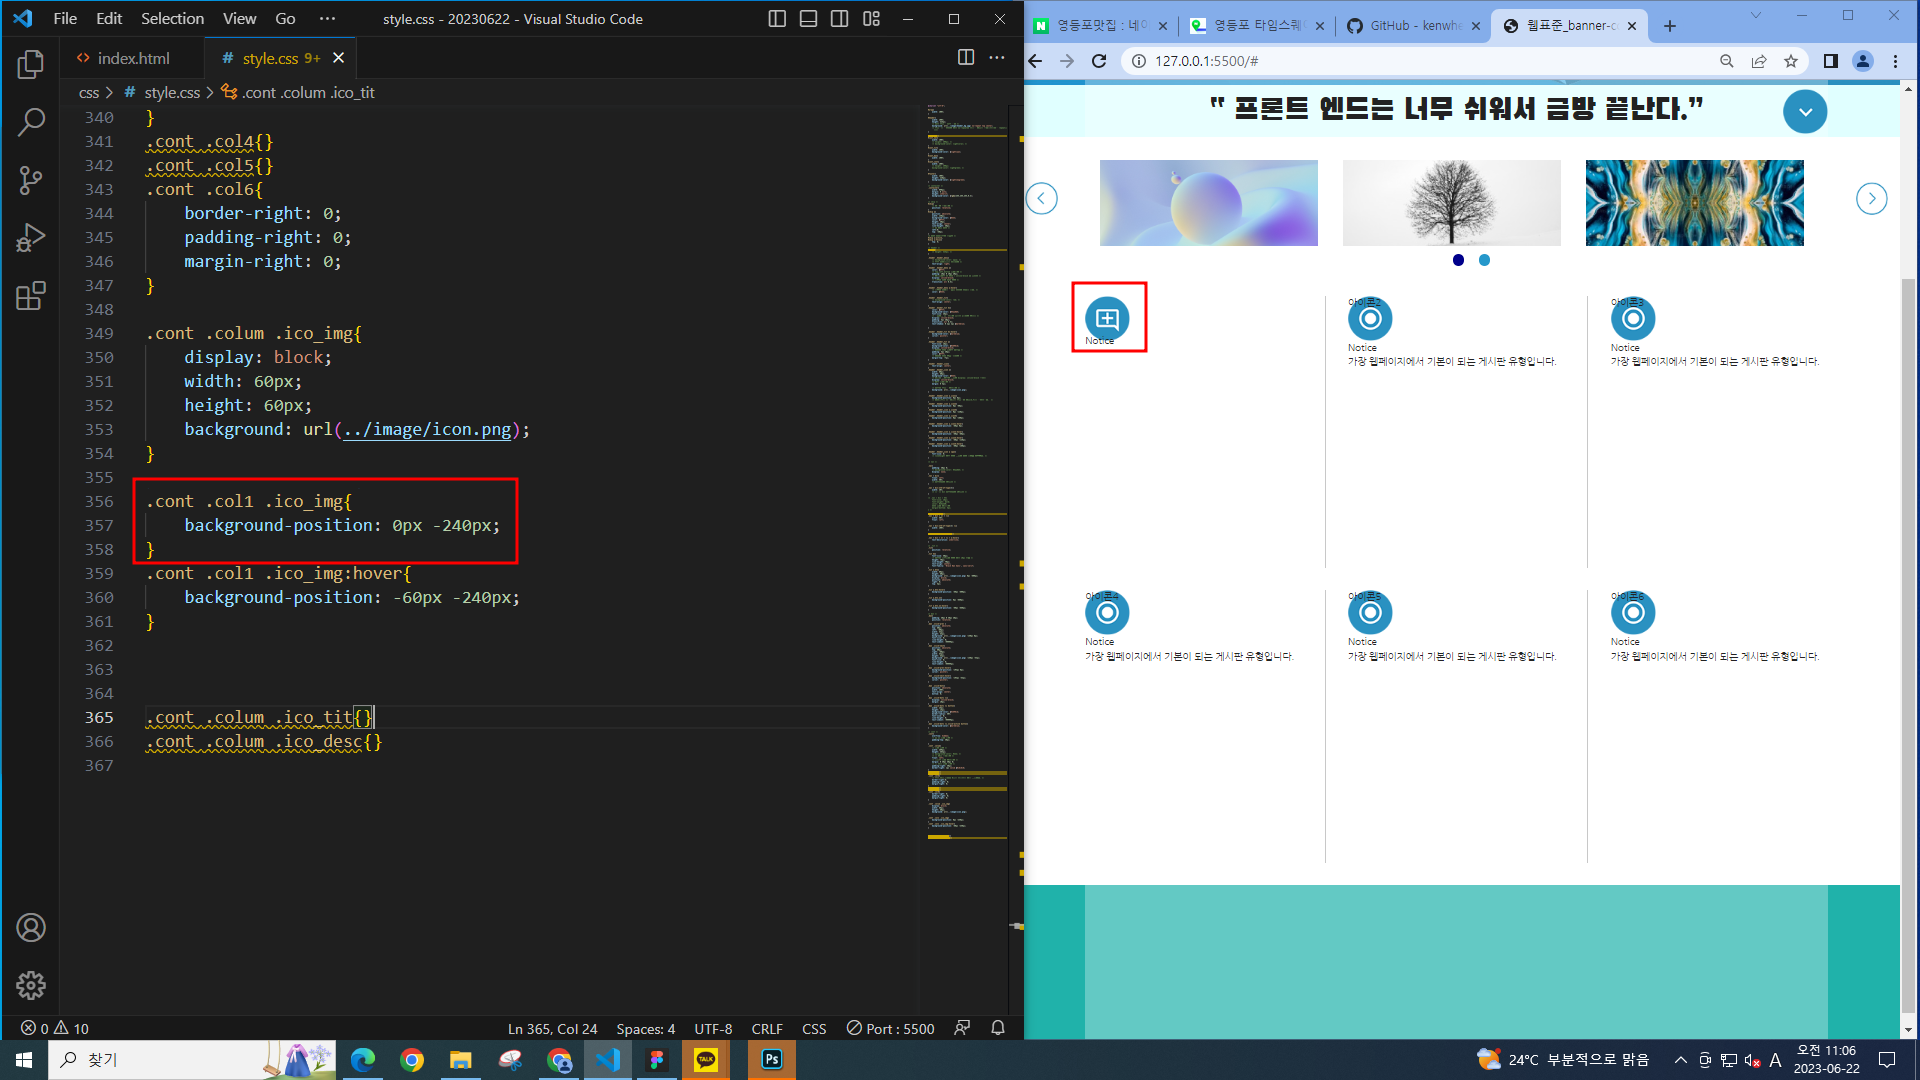Viewport: 1920px width, 1080px height.
Task: Click the next slide arrow on carousel
Action: click(x=1871, y=199)
